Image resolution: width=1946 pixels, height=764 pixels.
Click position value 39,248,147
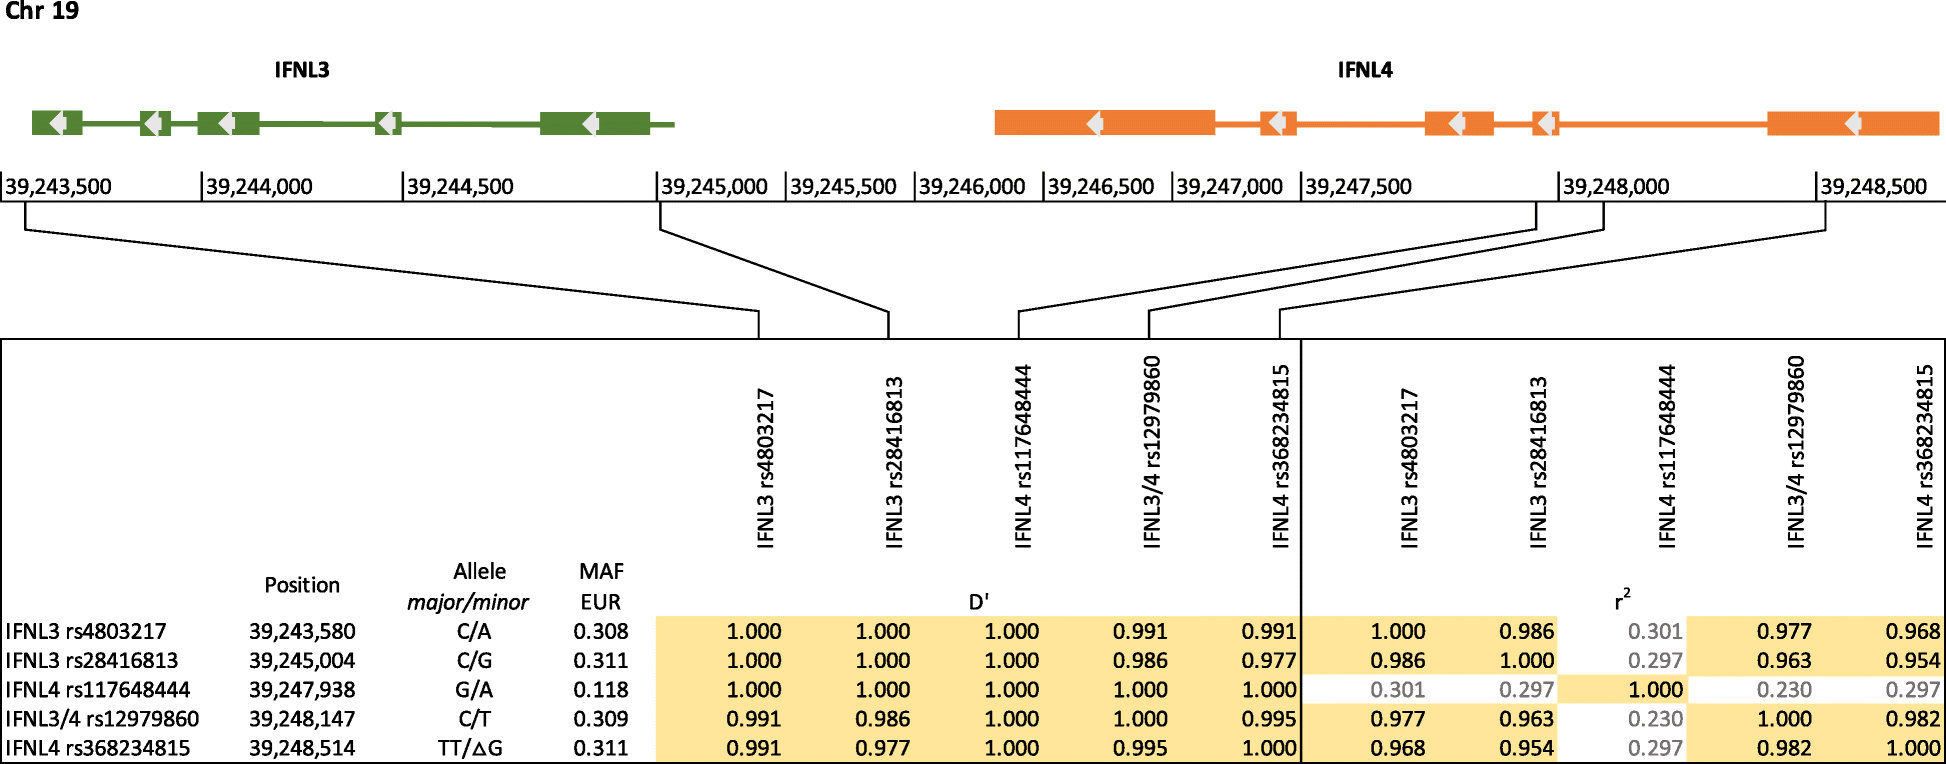click(x=302, y=719)
